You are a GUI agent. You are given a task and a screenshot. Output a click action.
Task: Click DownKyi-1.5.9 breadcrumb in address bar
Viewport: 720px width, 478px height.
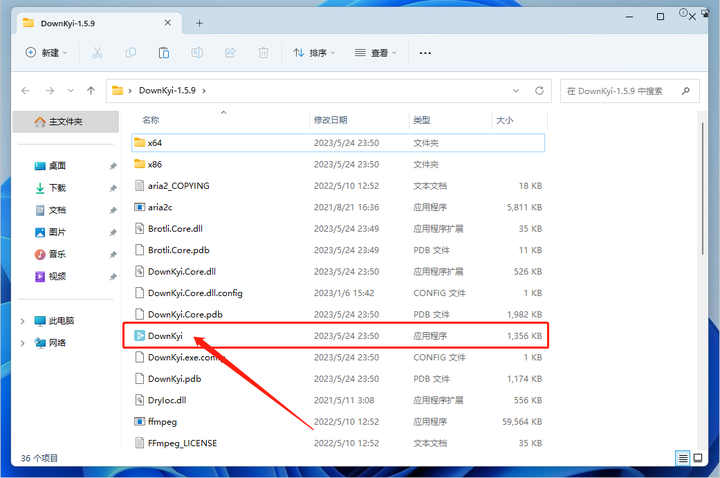tap(167, 90)
